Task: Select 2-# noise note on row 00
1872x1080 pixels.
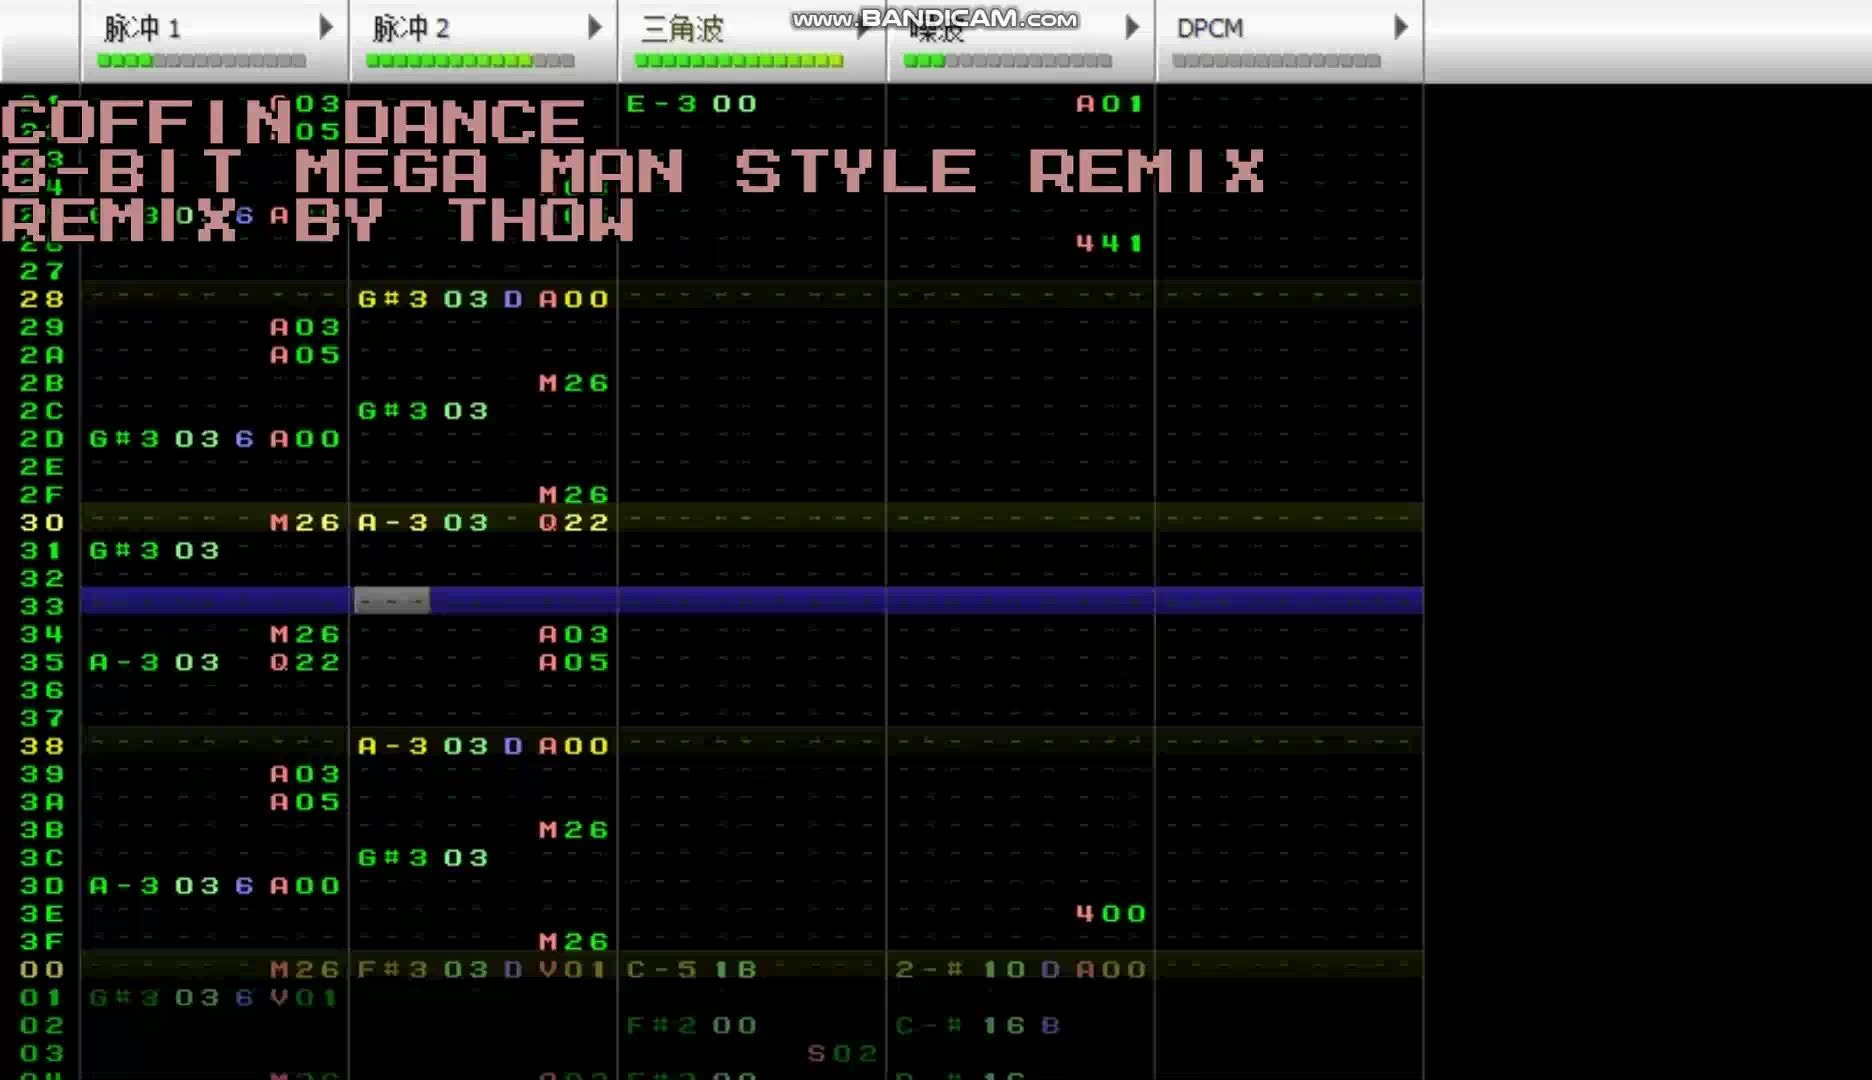Action: [930, 970]
